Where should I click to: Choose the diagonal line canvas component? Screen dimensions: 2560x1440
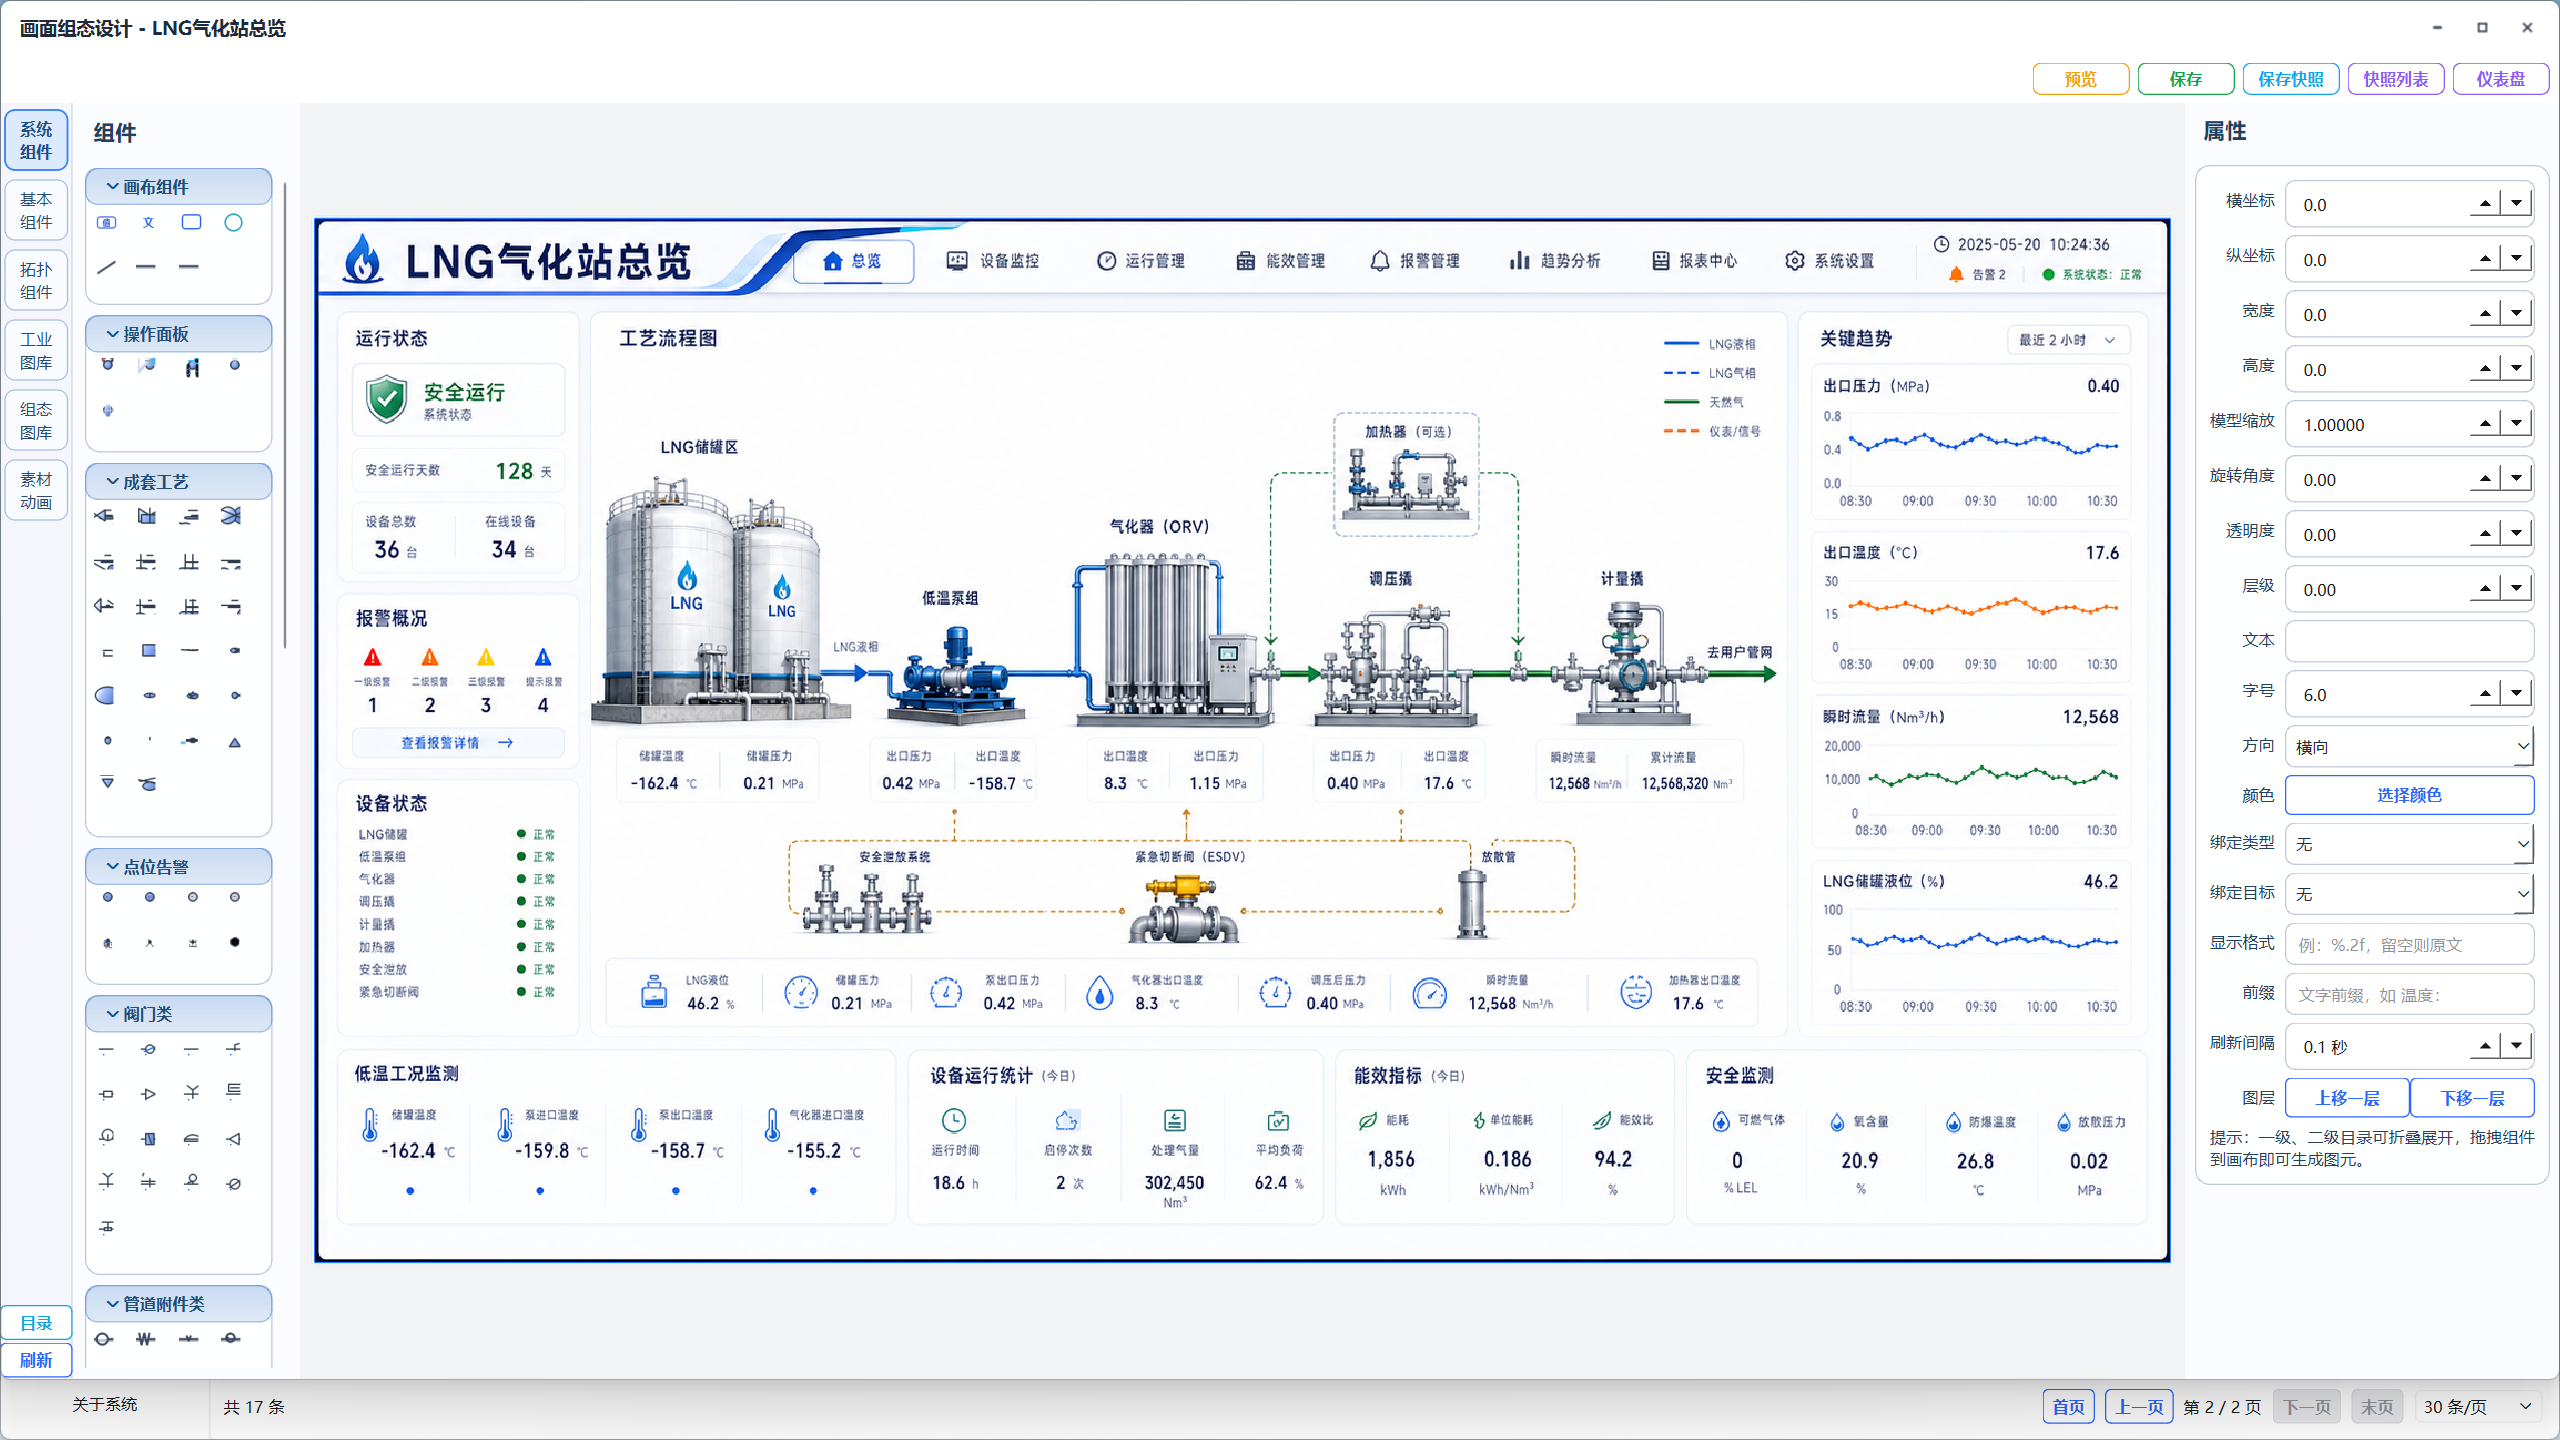[106, 267]
